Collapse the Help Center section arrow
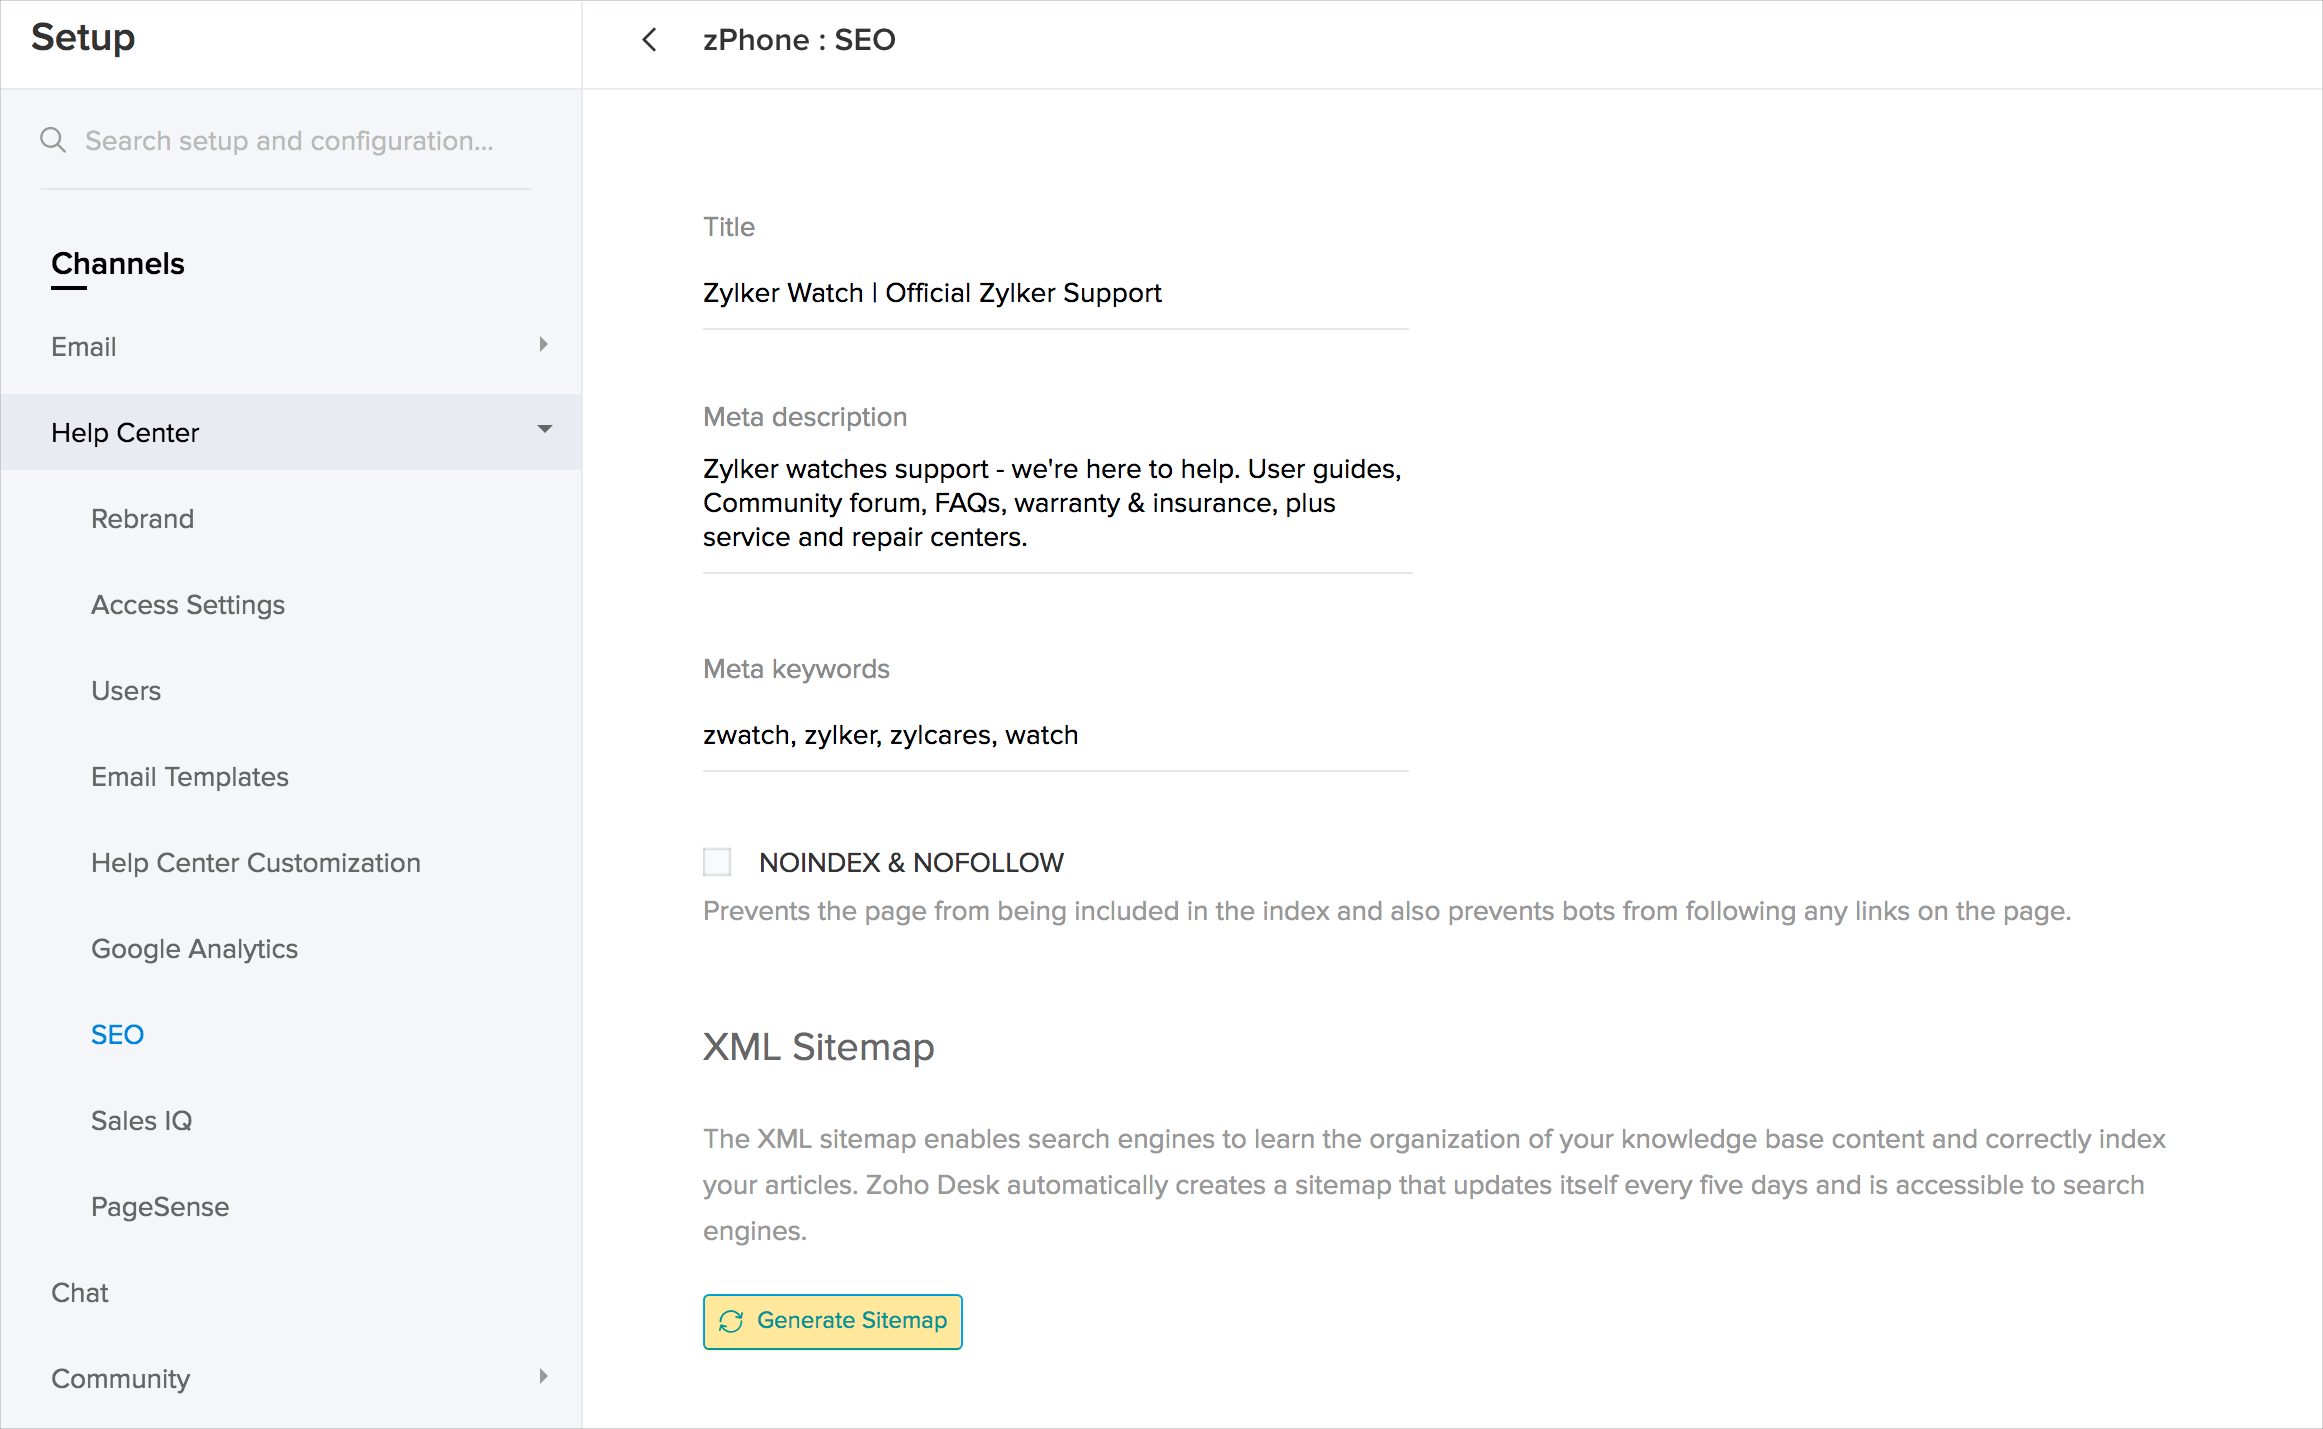2323x1429 pixels. [x=544, y=430]
